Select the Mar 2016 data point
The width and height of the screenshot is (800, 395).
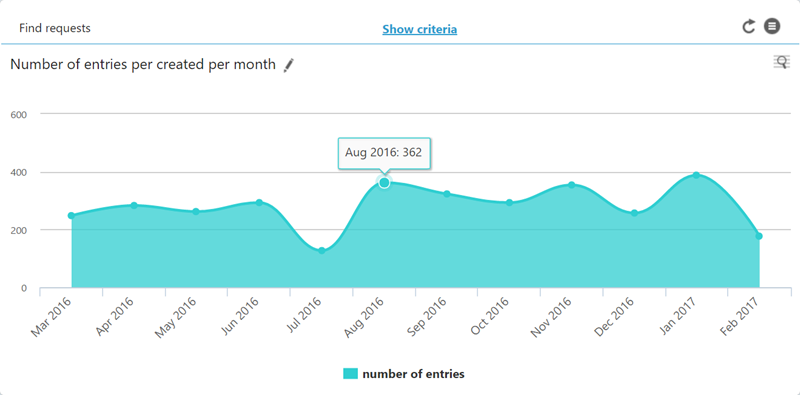(x=71, y=215)
